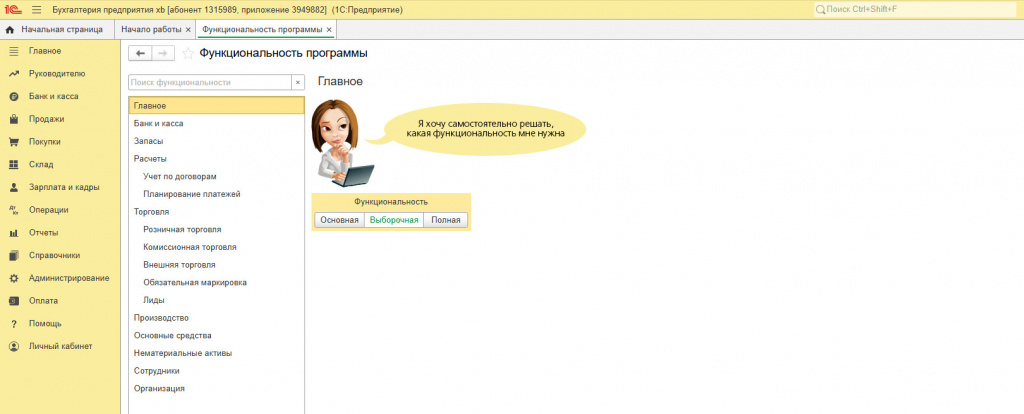This screenshot has width=1024, height=414.
Task: Click the home icon on Начальная страница tab
Action: (x=10, y=30)
